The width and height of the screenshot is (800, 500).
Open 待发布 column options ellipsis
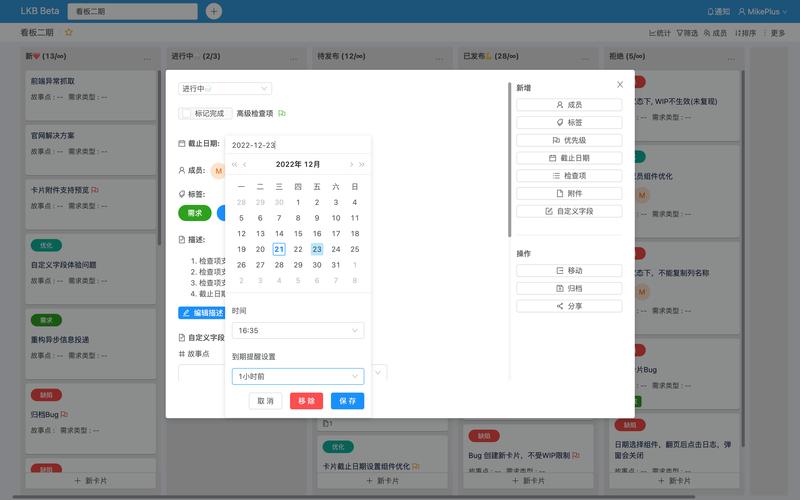click(439, 59)
